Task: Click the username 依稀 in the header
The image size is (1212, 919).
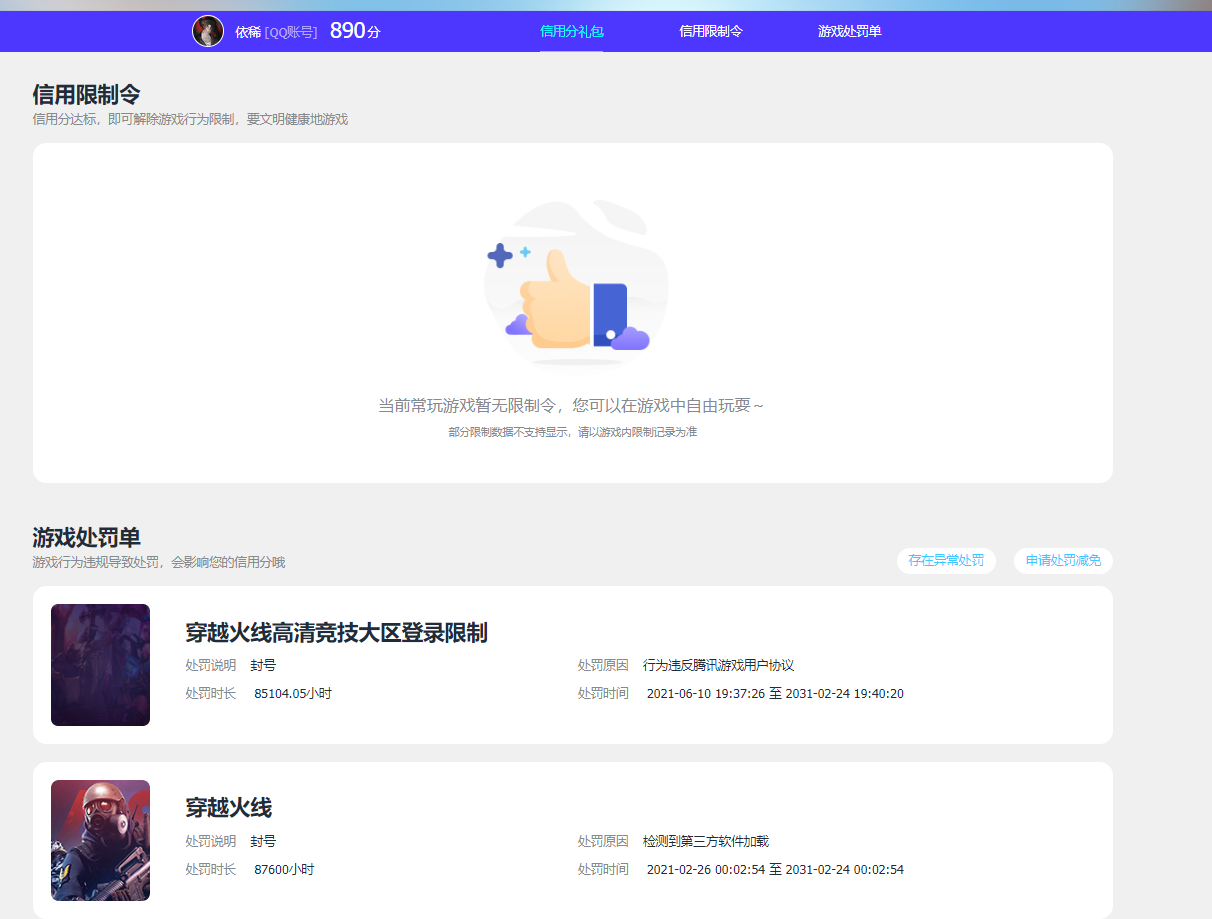Action: tap(248, 32)
